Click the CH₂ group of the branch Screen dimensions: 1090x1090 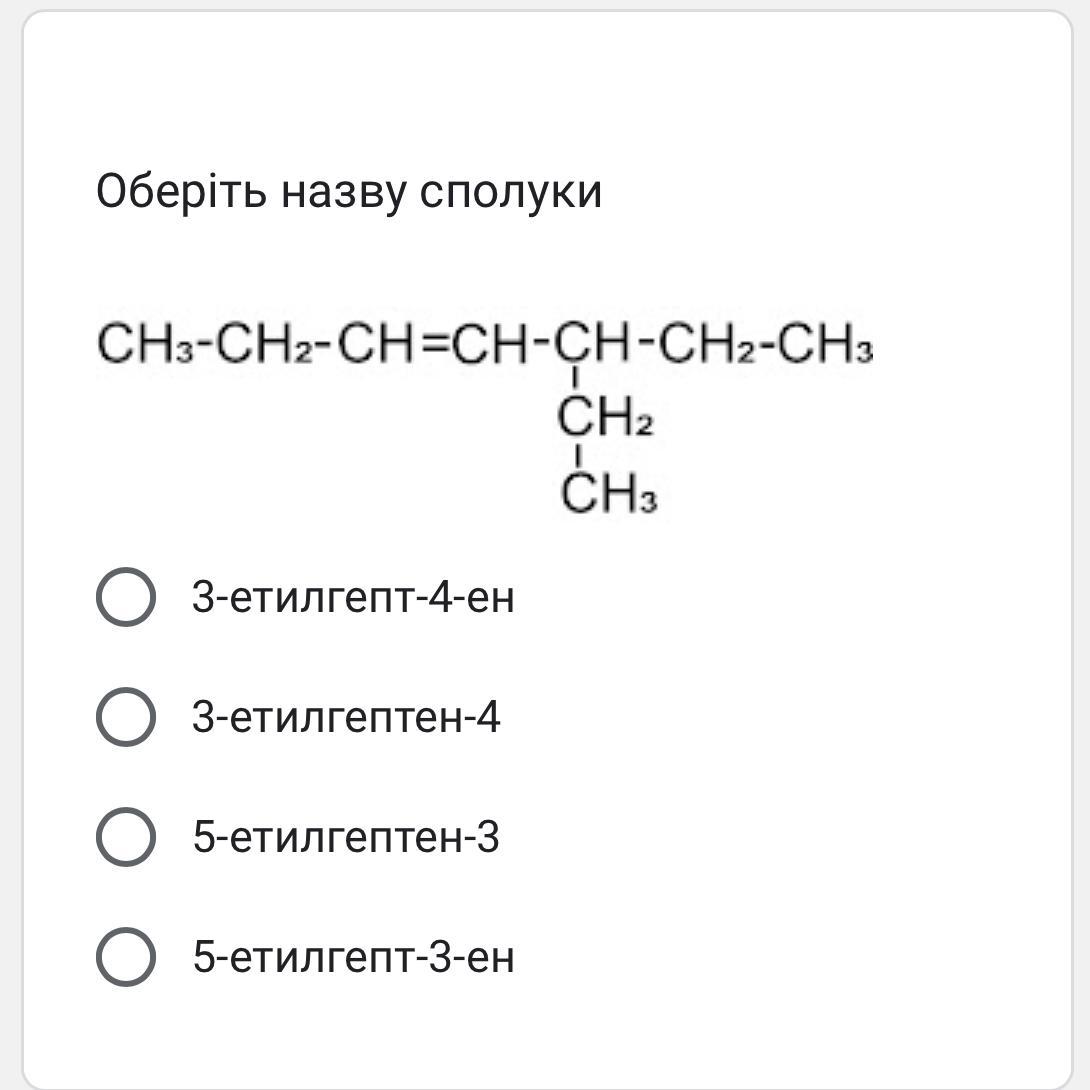tap(605, 416)
